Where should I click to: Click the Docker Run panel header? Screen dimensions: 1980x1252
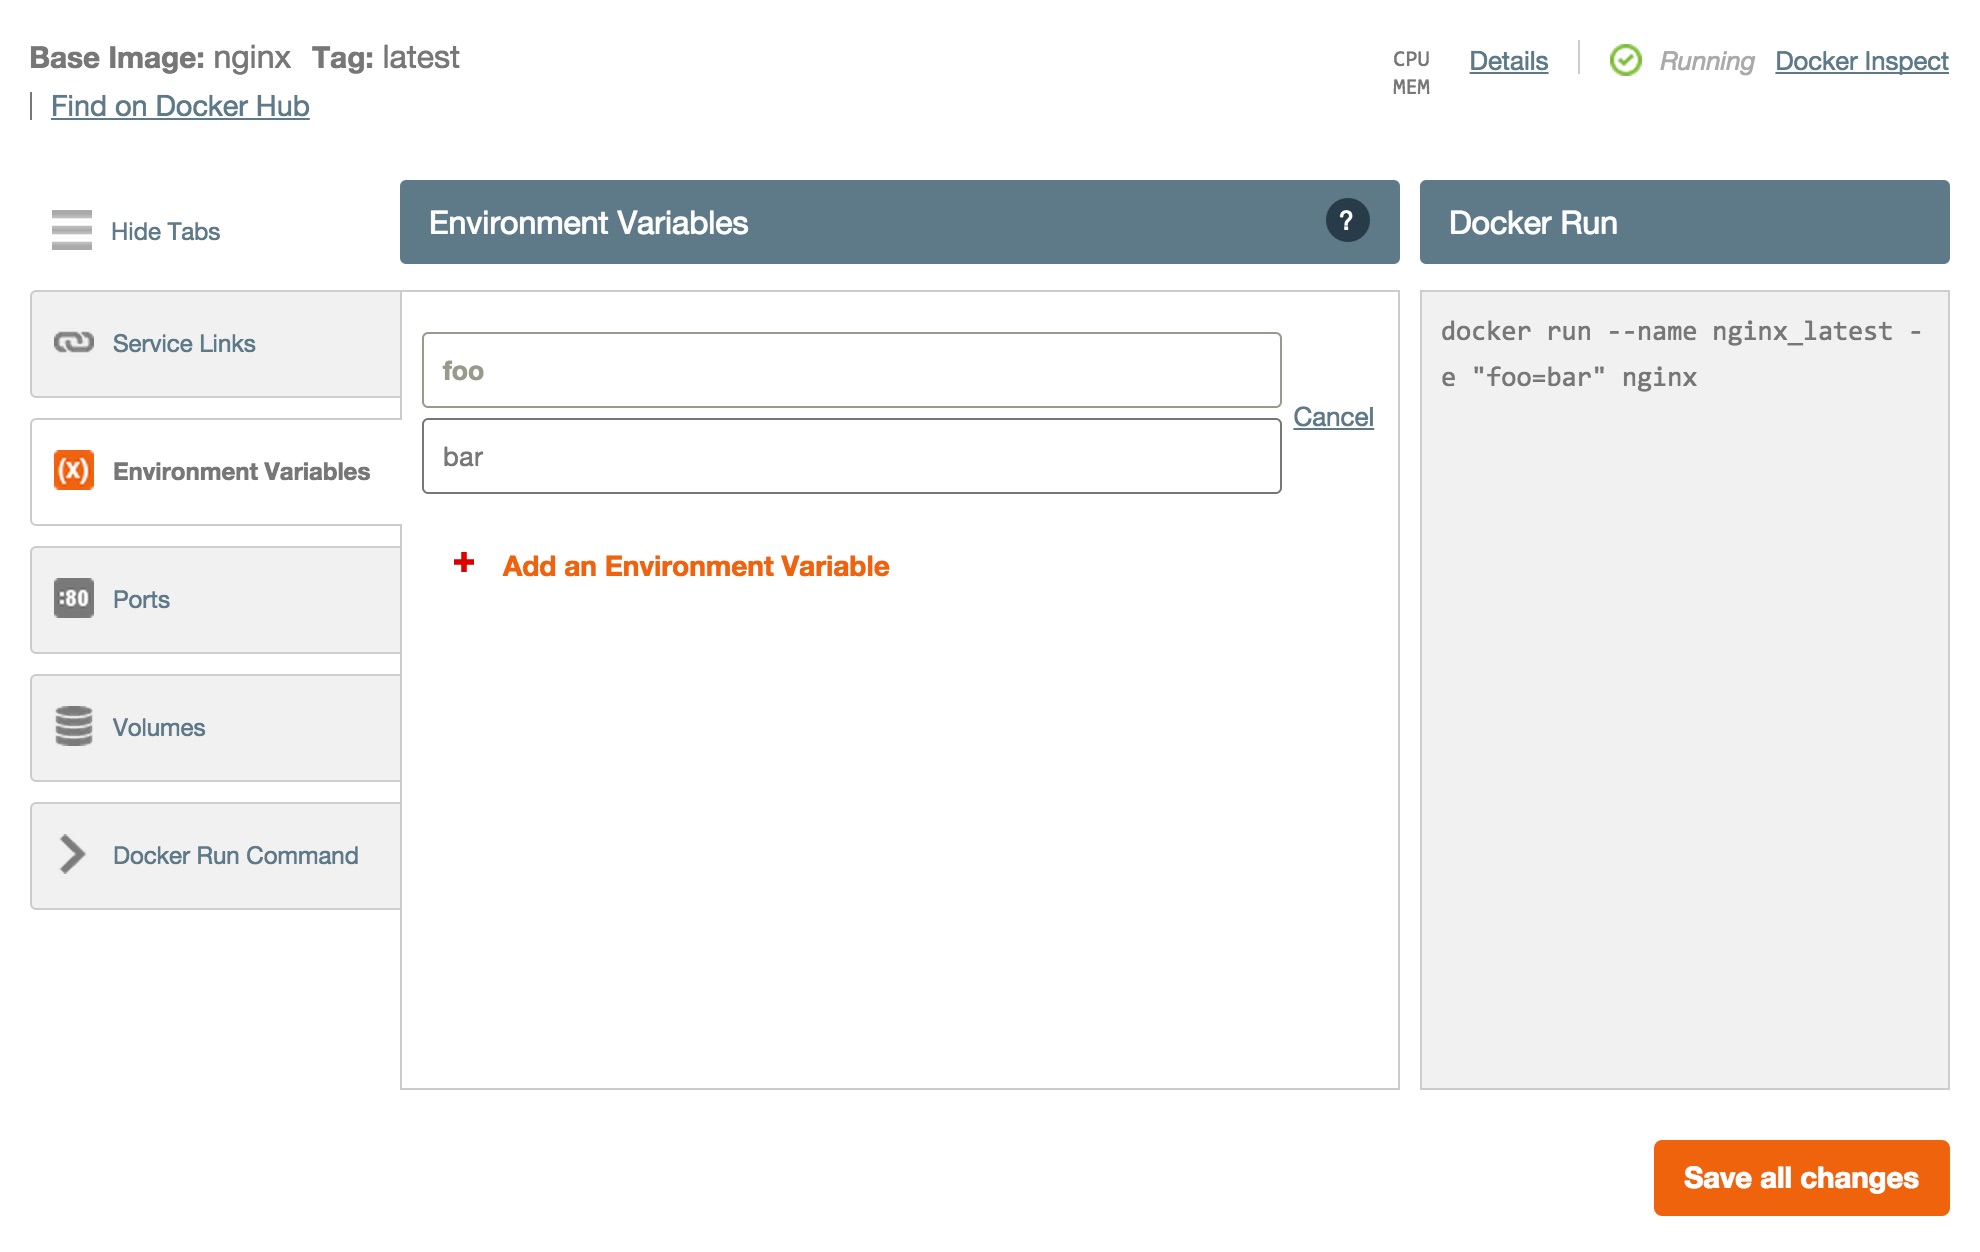coord(1684,222)
